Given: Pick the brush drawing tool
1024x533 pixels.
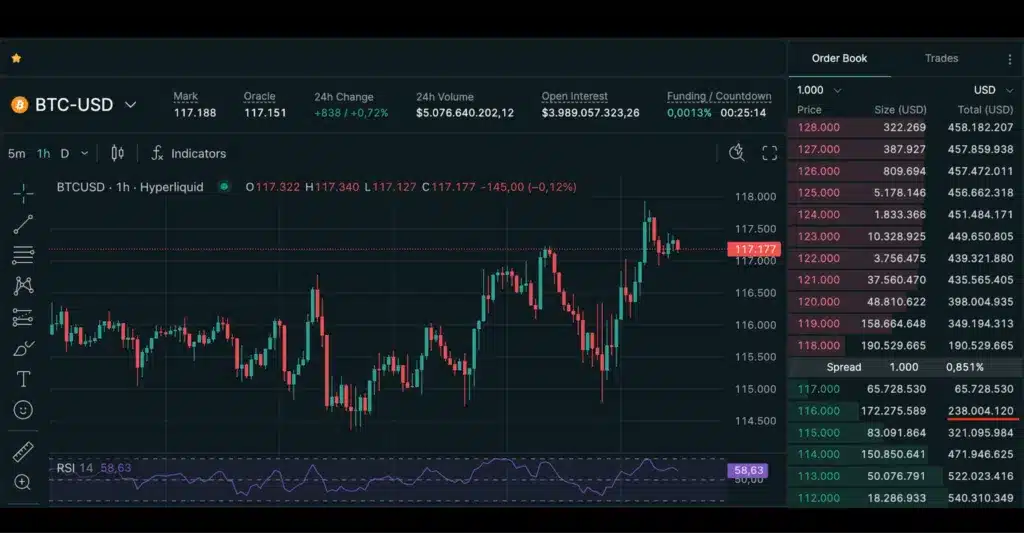Looking at the screenshot, I should coord(23,348).
